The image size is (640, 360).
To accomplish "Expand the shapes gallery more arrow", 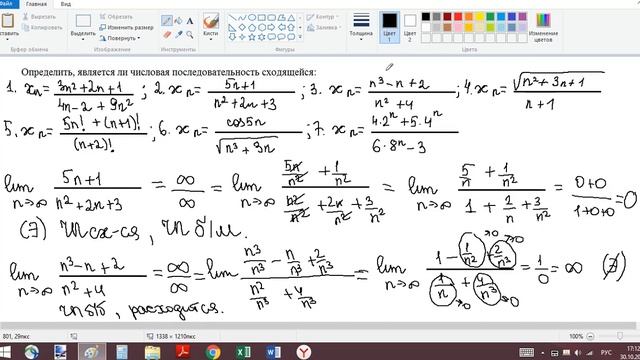I will tap(300, 37).
